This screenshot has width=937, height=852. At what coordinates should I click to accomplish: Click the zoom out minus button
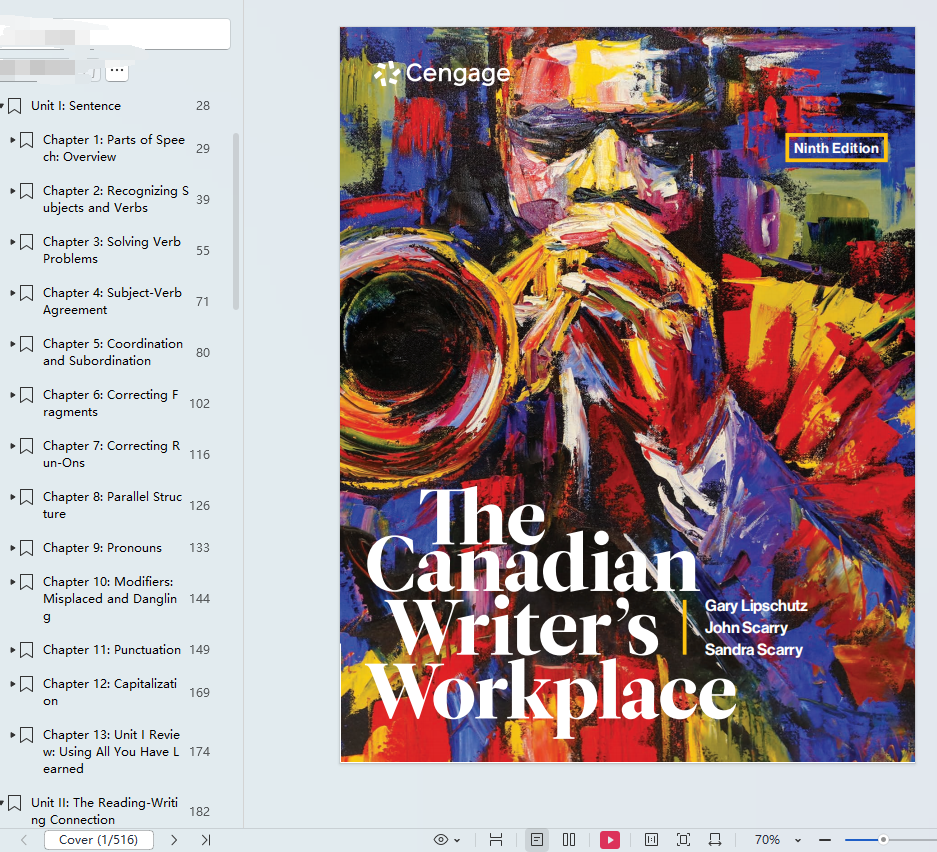click(x=825, y=839)
